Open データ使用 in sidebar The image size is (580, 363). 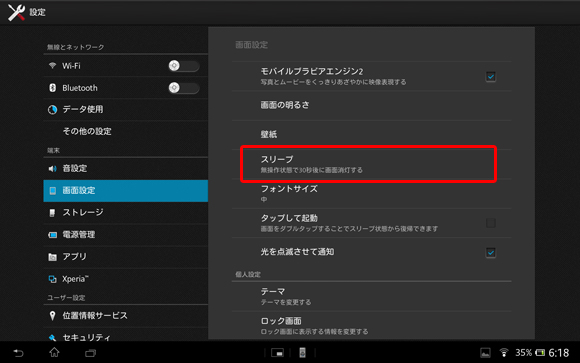[x=125, y=110]
